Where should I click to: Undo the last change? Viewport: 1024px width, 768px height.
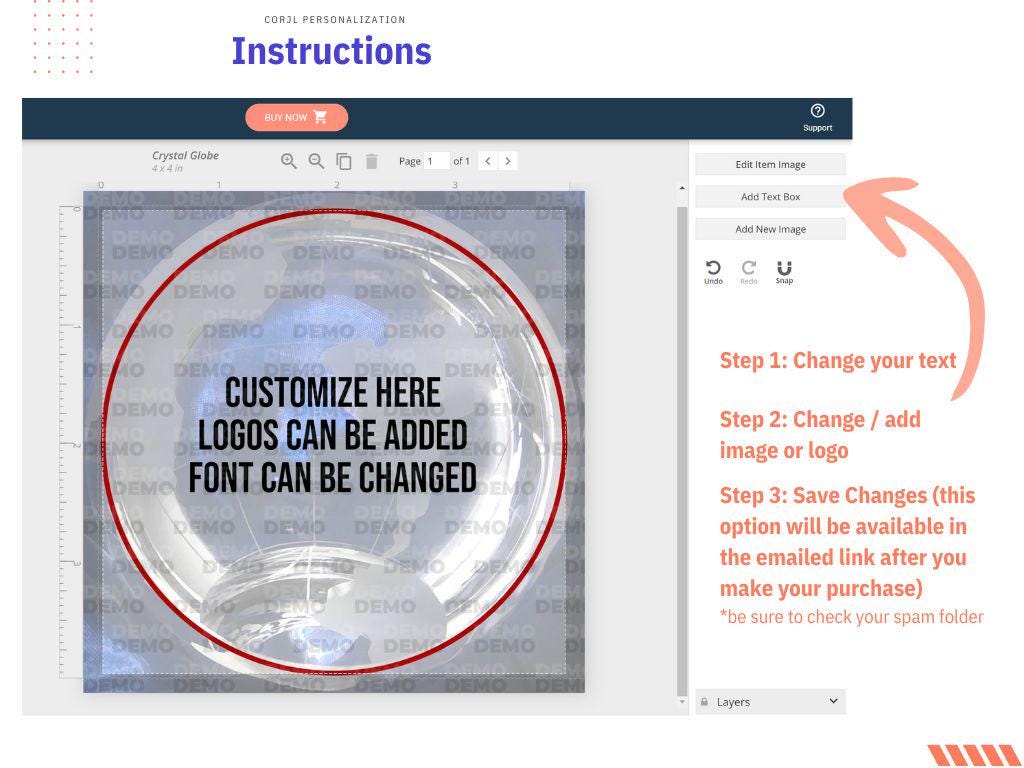click(713, 270)
